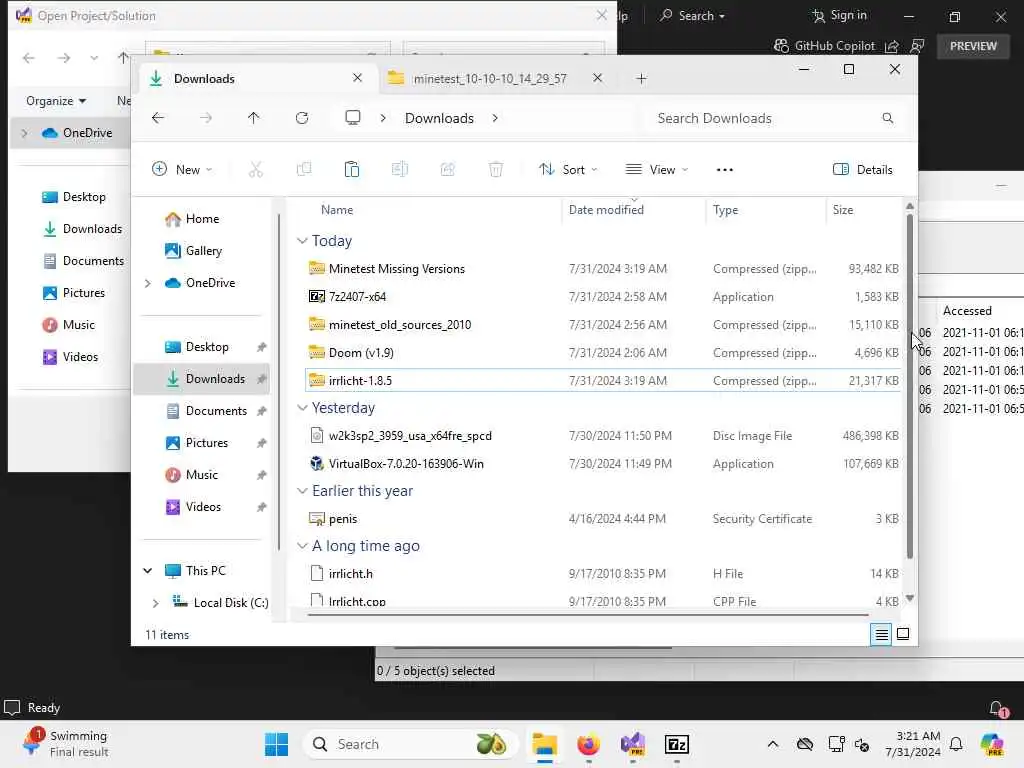Image resolution: width=1024 pixels, height=768 pixels.
Task: Click the PREVIEW button in Visual Studio
Action: pos(973,46)
